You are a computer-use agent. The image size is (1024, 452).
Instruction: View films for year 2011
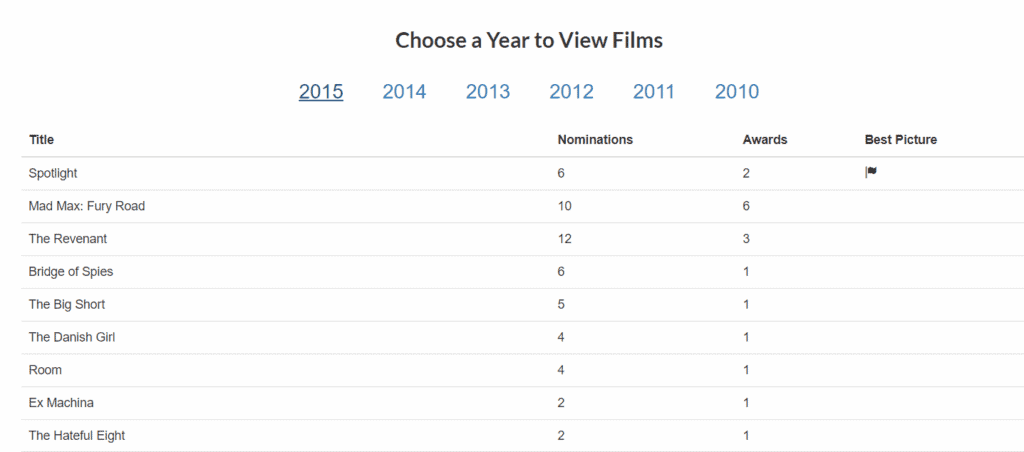tap(654, 92)
